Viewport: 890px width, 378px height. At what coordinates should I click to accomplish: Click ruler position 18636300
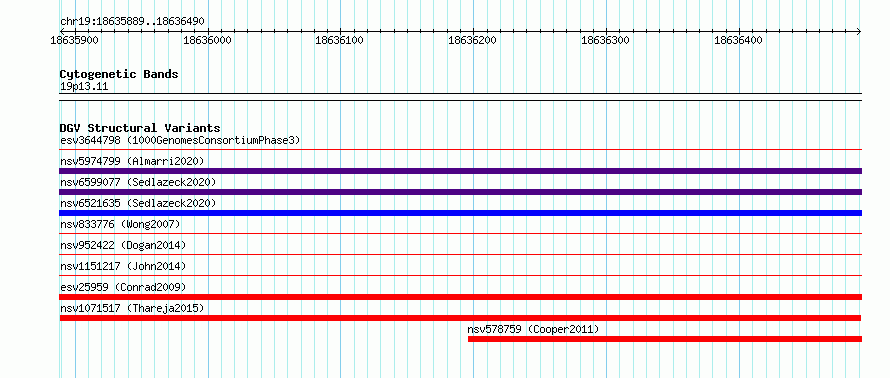point(606,40)
